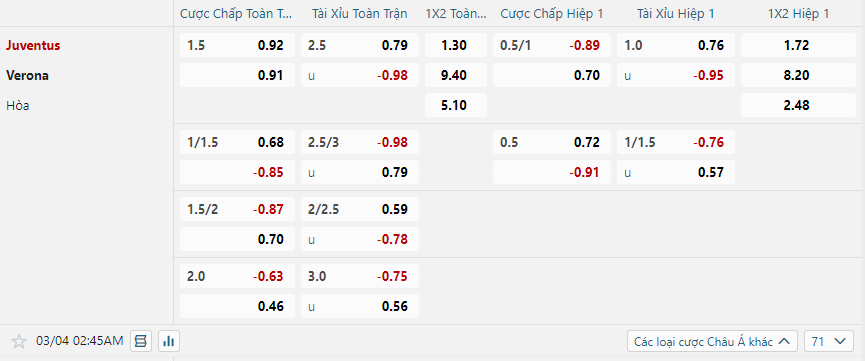Expand the 71 markets dropdown
865x361 pixels.
[x=829, y=342]
